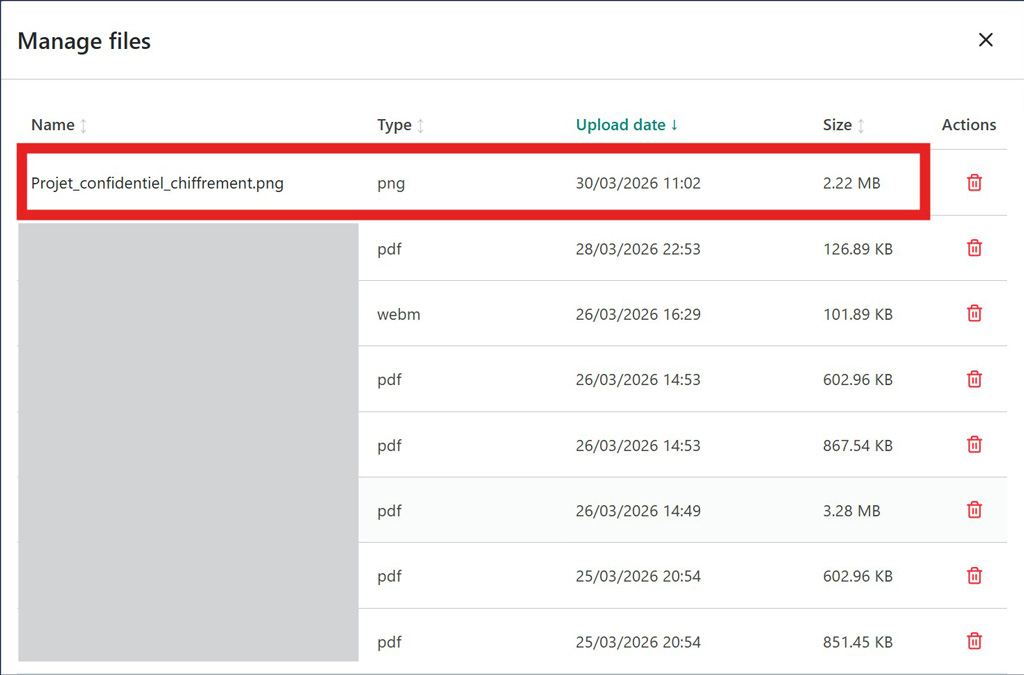Close the Manage files dialog
Image resolution: width=1024 pixels, height=675 pixels.
[986, 40]
